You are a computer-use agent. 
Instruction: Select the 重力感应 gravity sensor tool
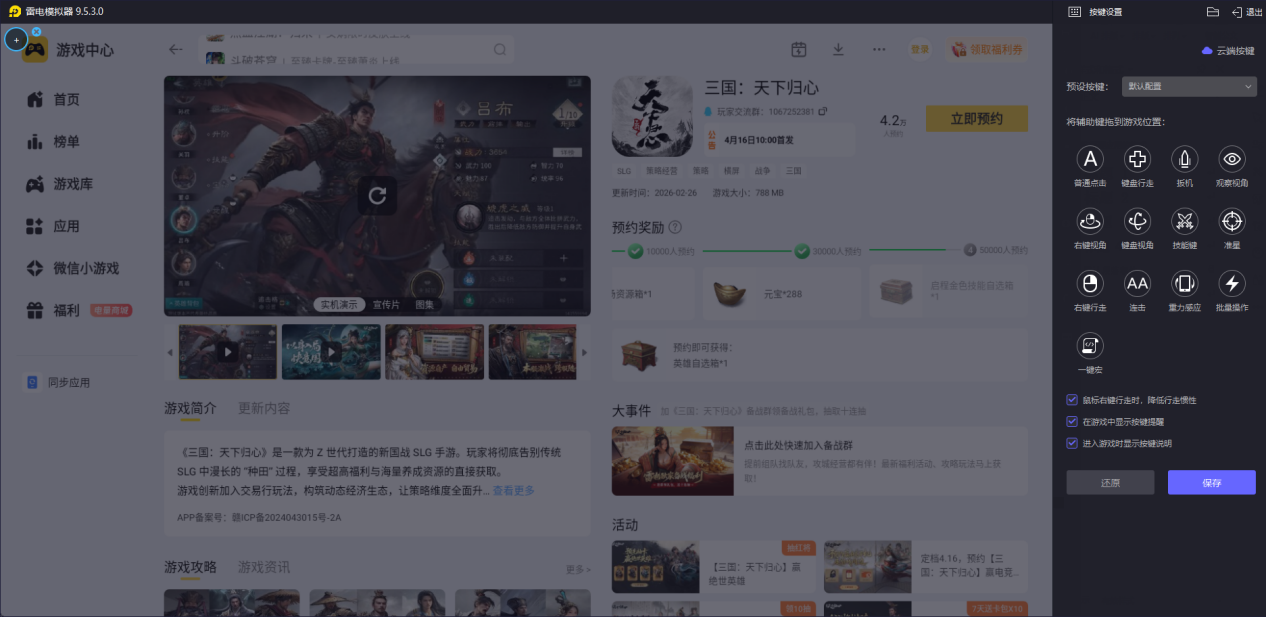[x=1184, y=284]
